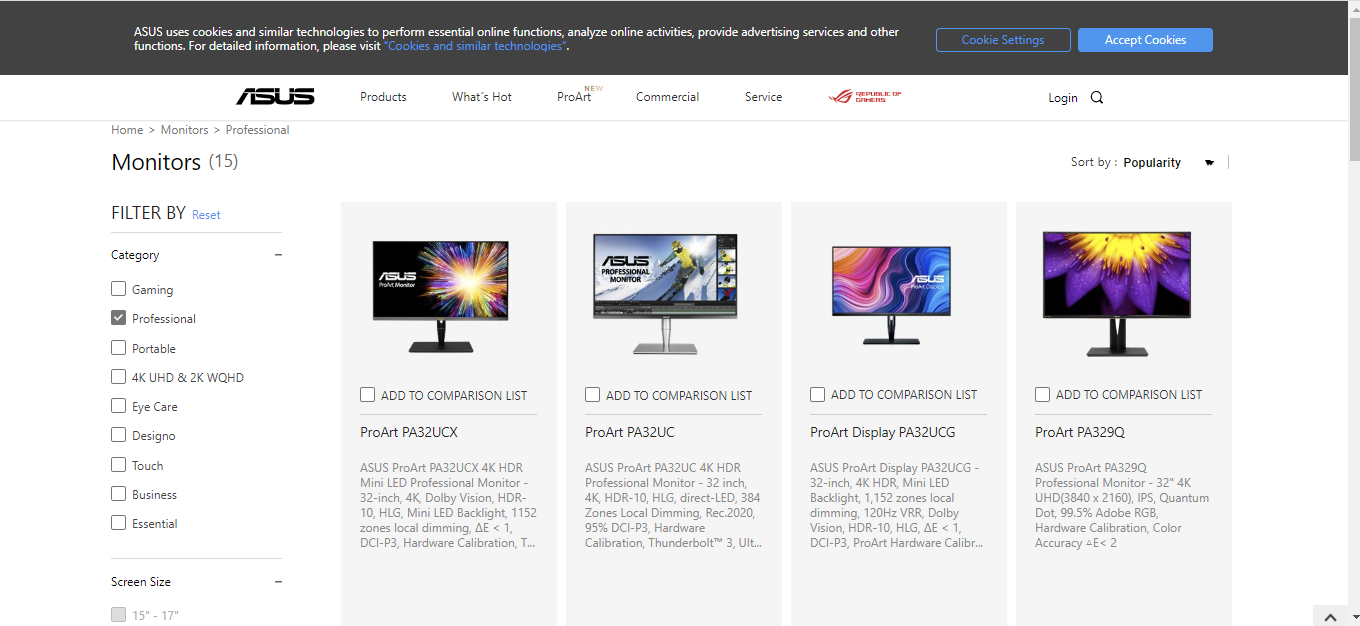Add ProArt PA32UCX to comparison list
1360x626 pixels.
(368, 395)
